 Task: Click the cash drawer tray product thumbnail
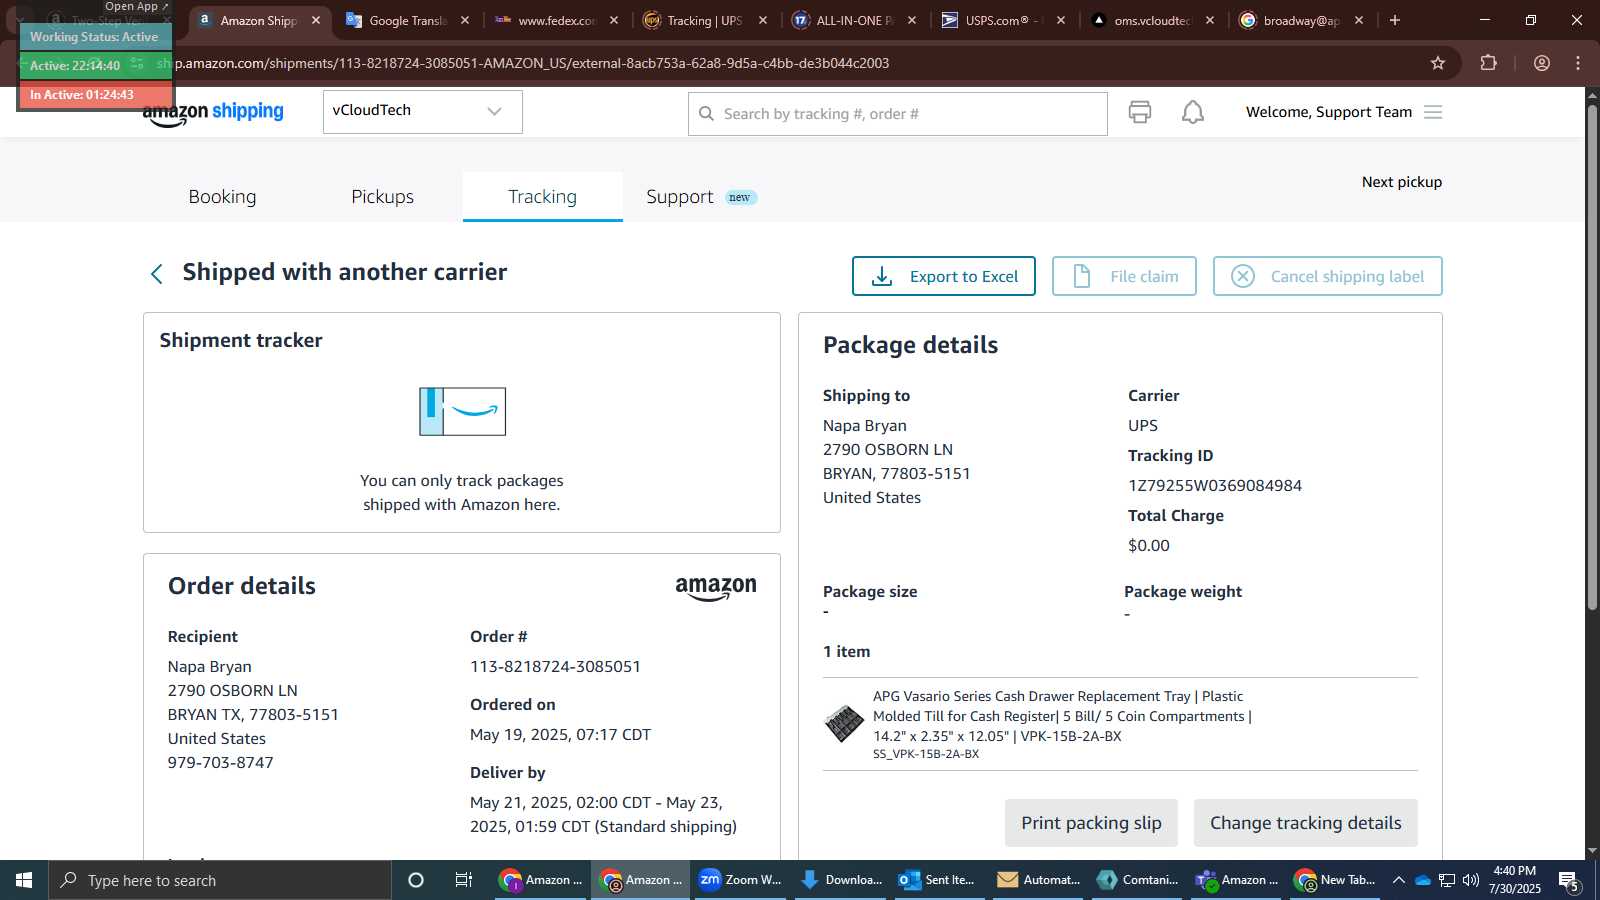[844, 723]
